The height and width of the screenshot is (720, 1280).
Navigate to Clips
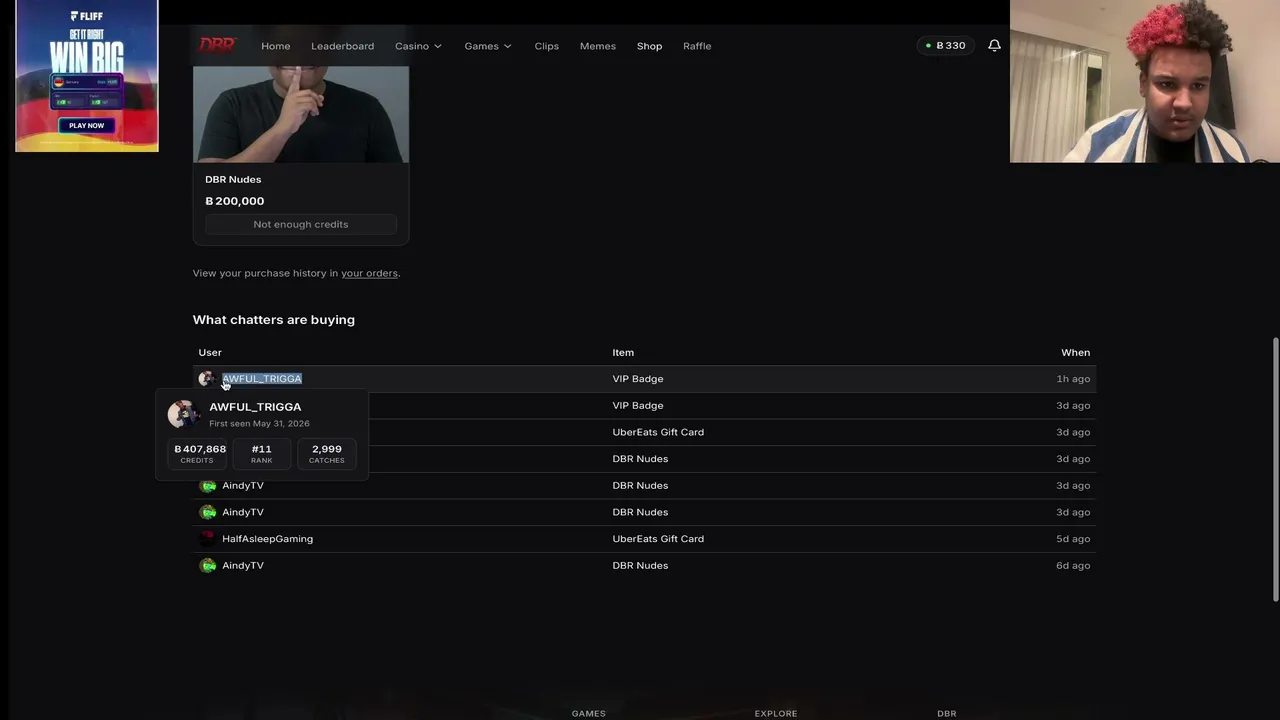tap(546, 46)
